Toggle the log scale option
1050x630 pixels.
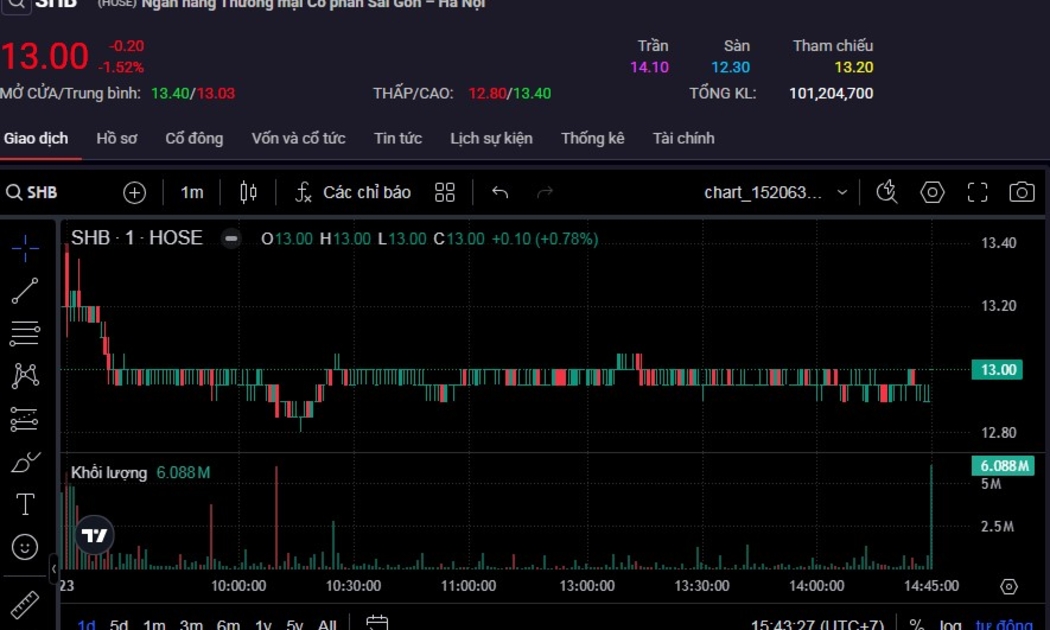(950, 625)
